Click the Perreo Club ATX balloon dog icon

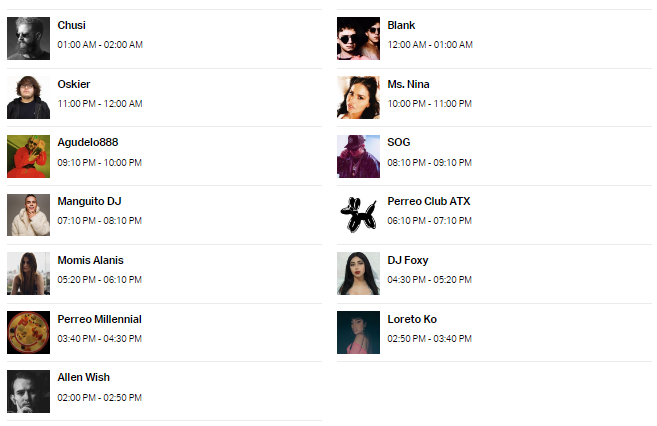click(358, 215)
